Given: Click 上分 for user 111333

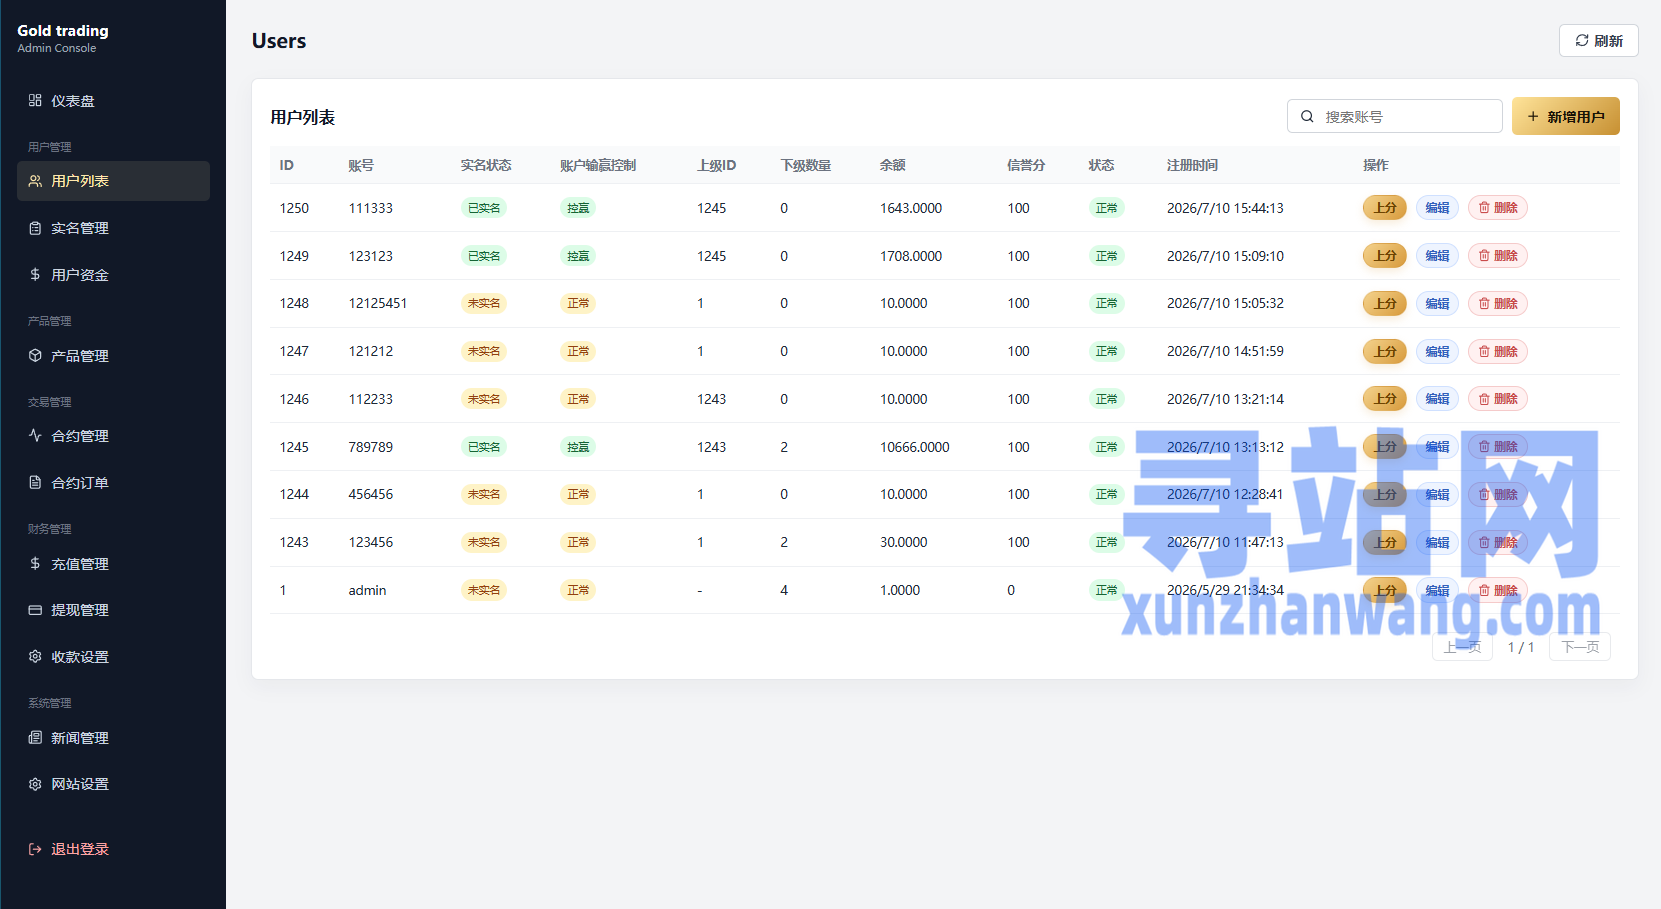Looking at the screenshot, I should (x=1385, y=208).
